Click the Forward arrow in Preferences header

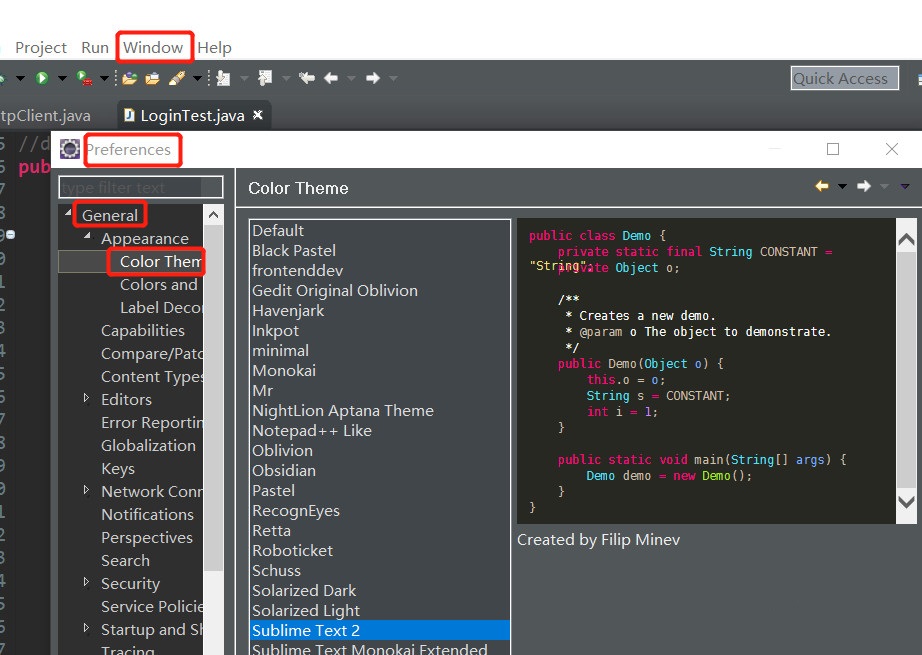pyautogui.click(x=864, y=186)
